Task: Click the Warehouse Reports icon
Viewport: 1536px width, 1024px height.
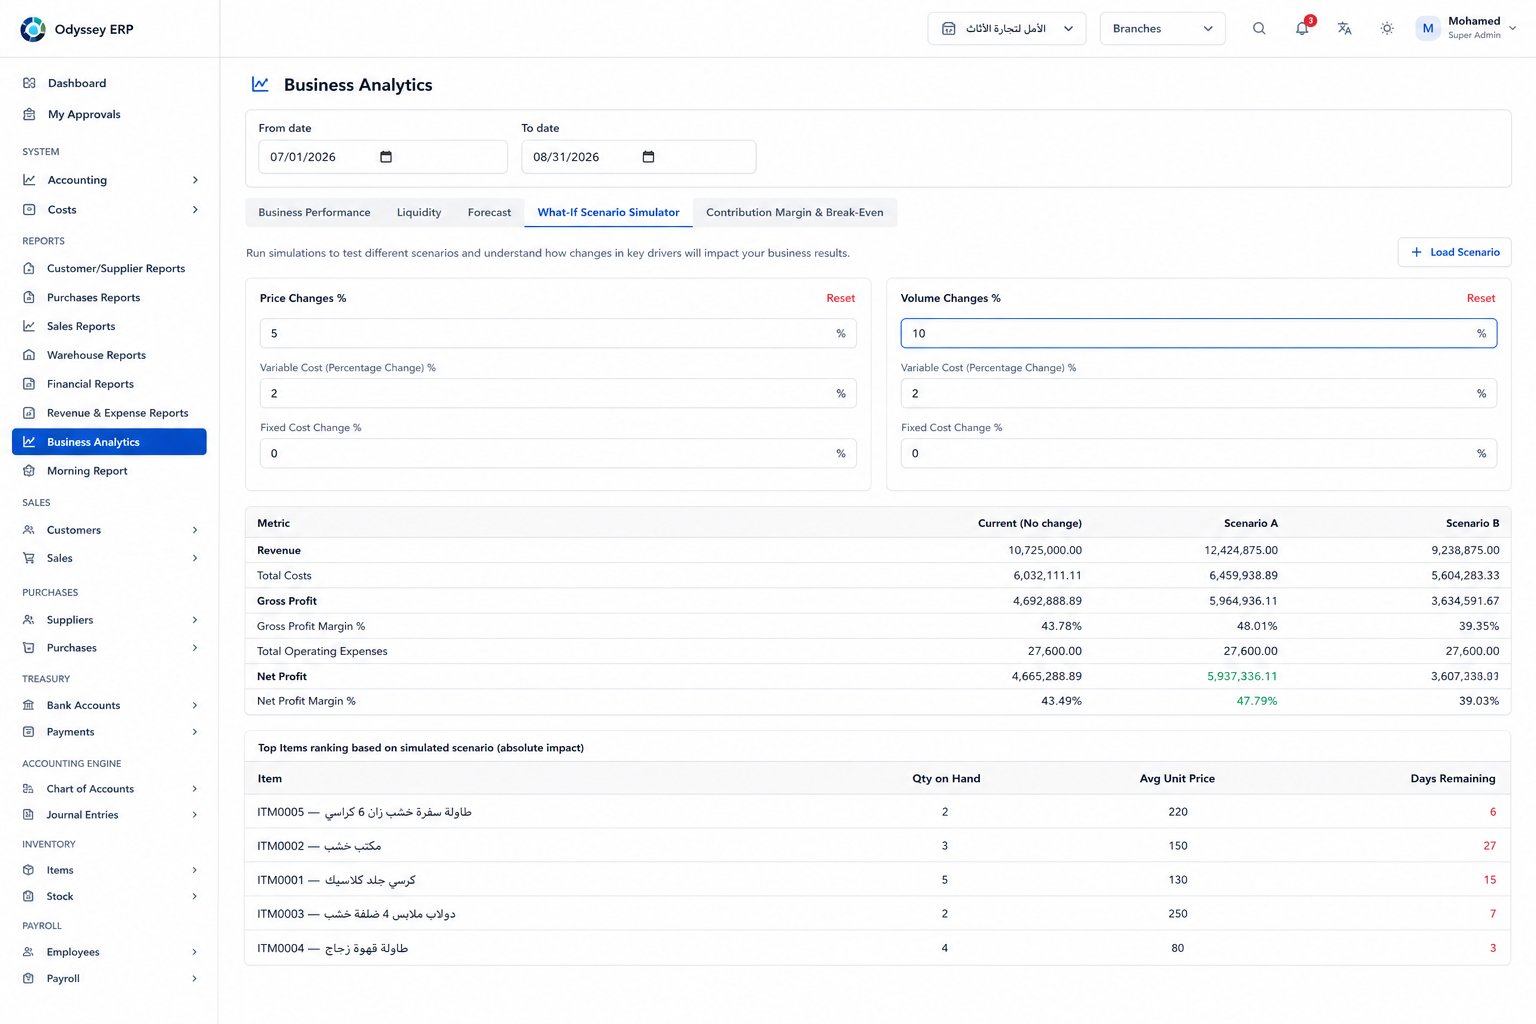Action: [29, 355]
